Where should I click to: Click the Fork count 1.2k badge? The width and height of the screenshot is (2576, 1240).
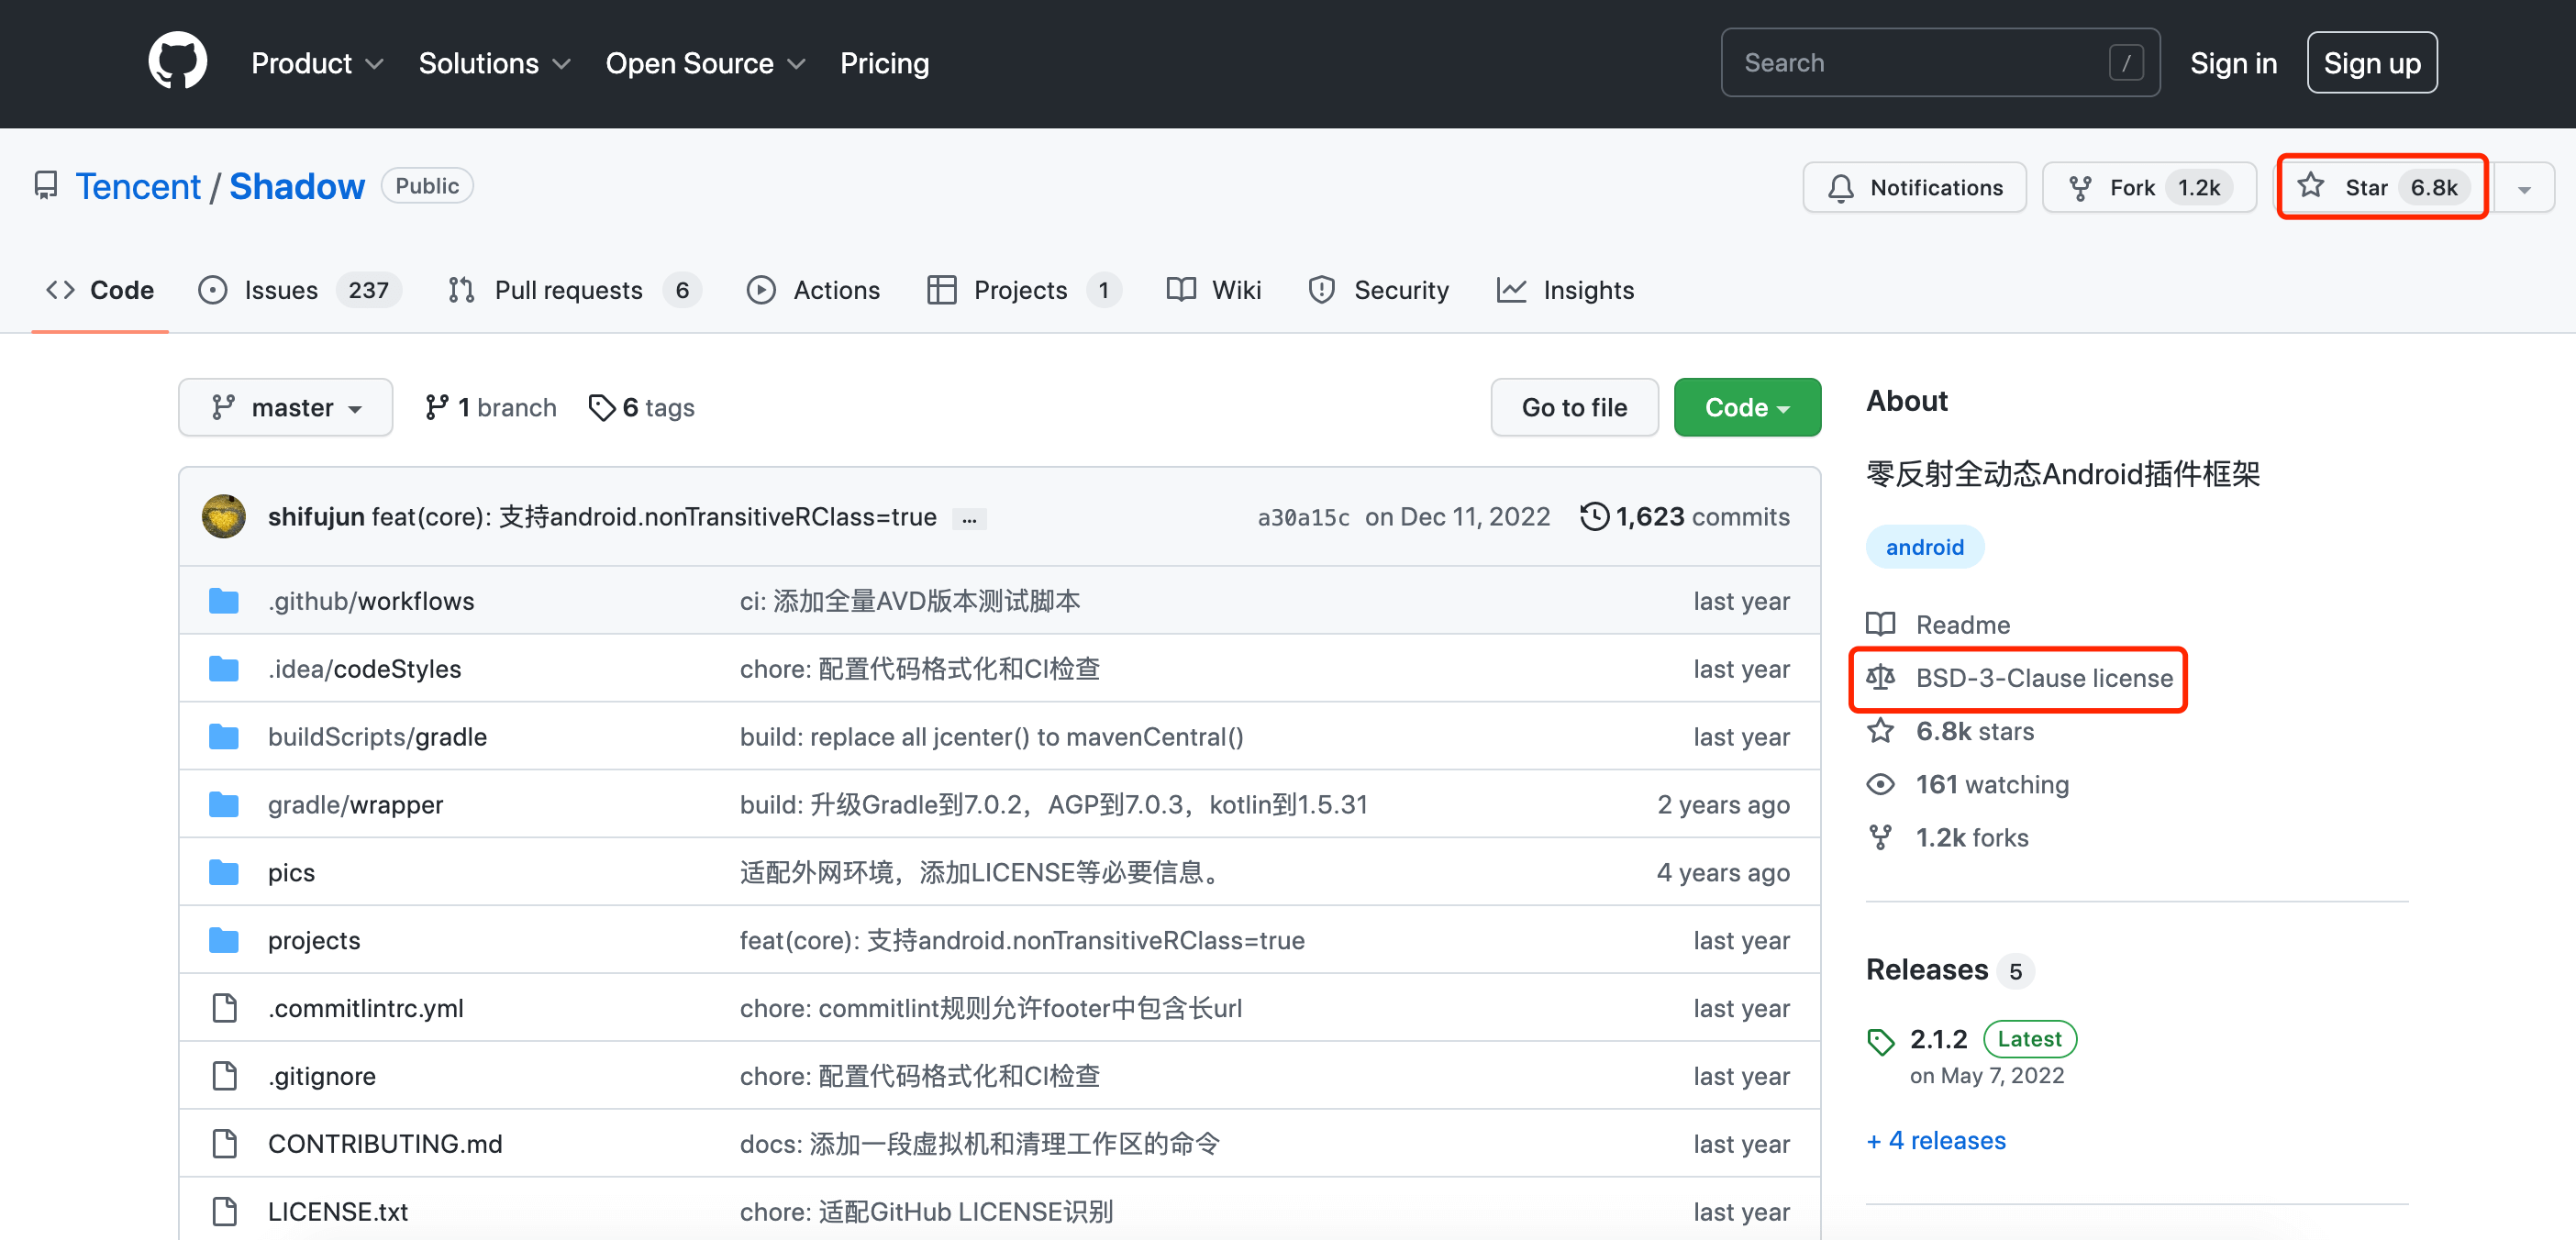tap(2199, 187)
